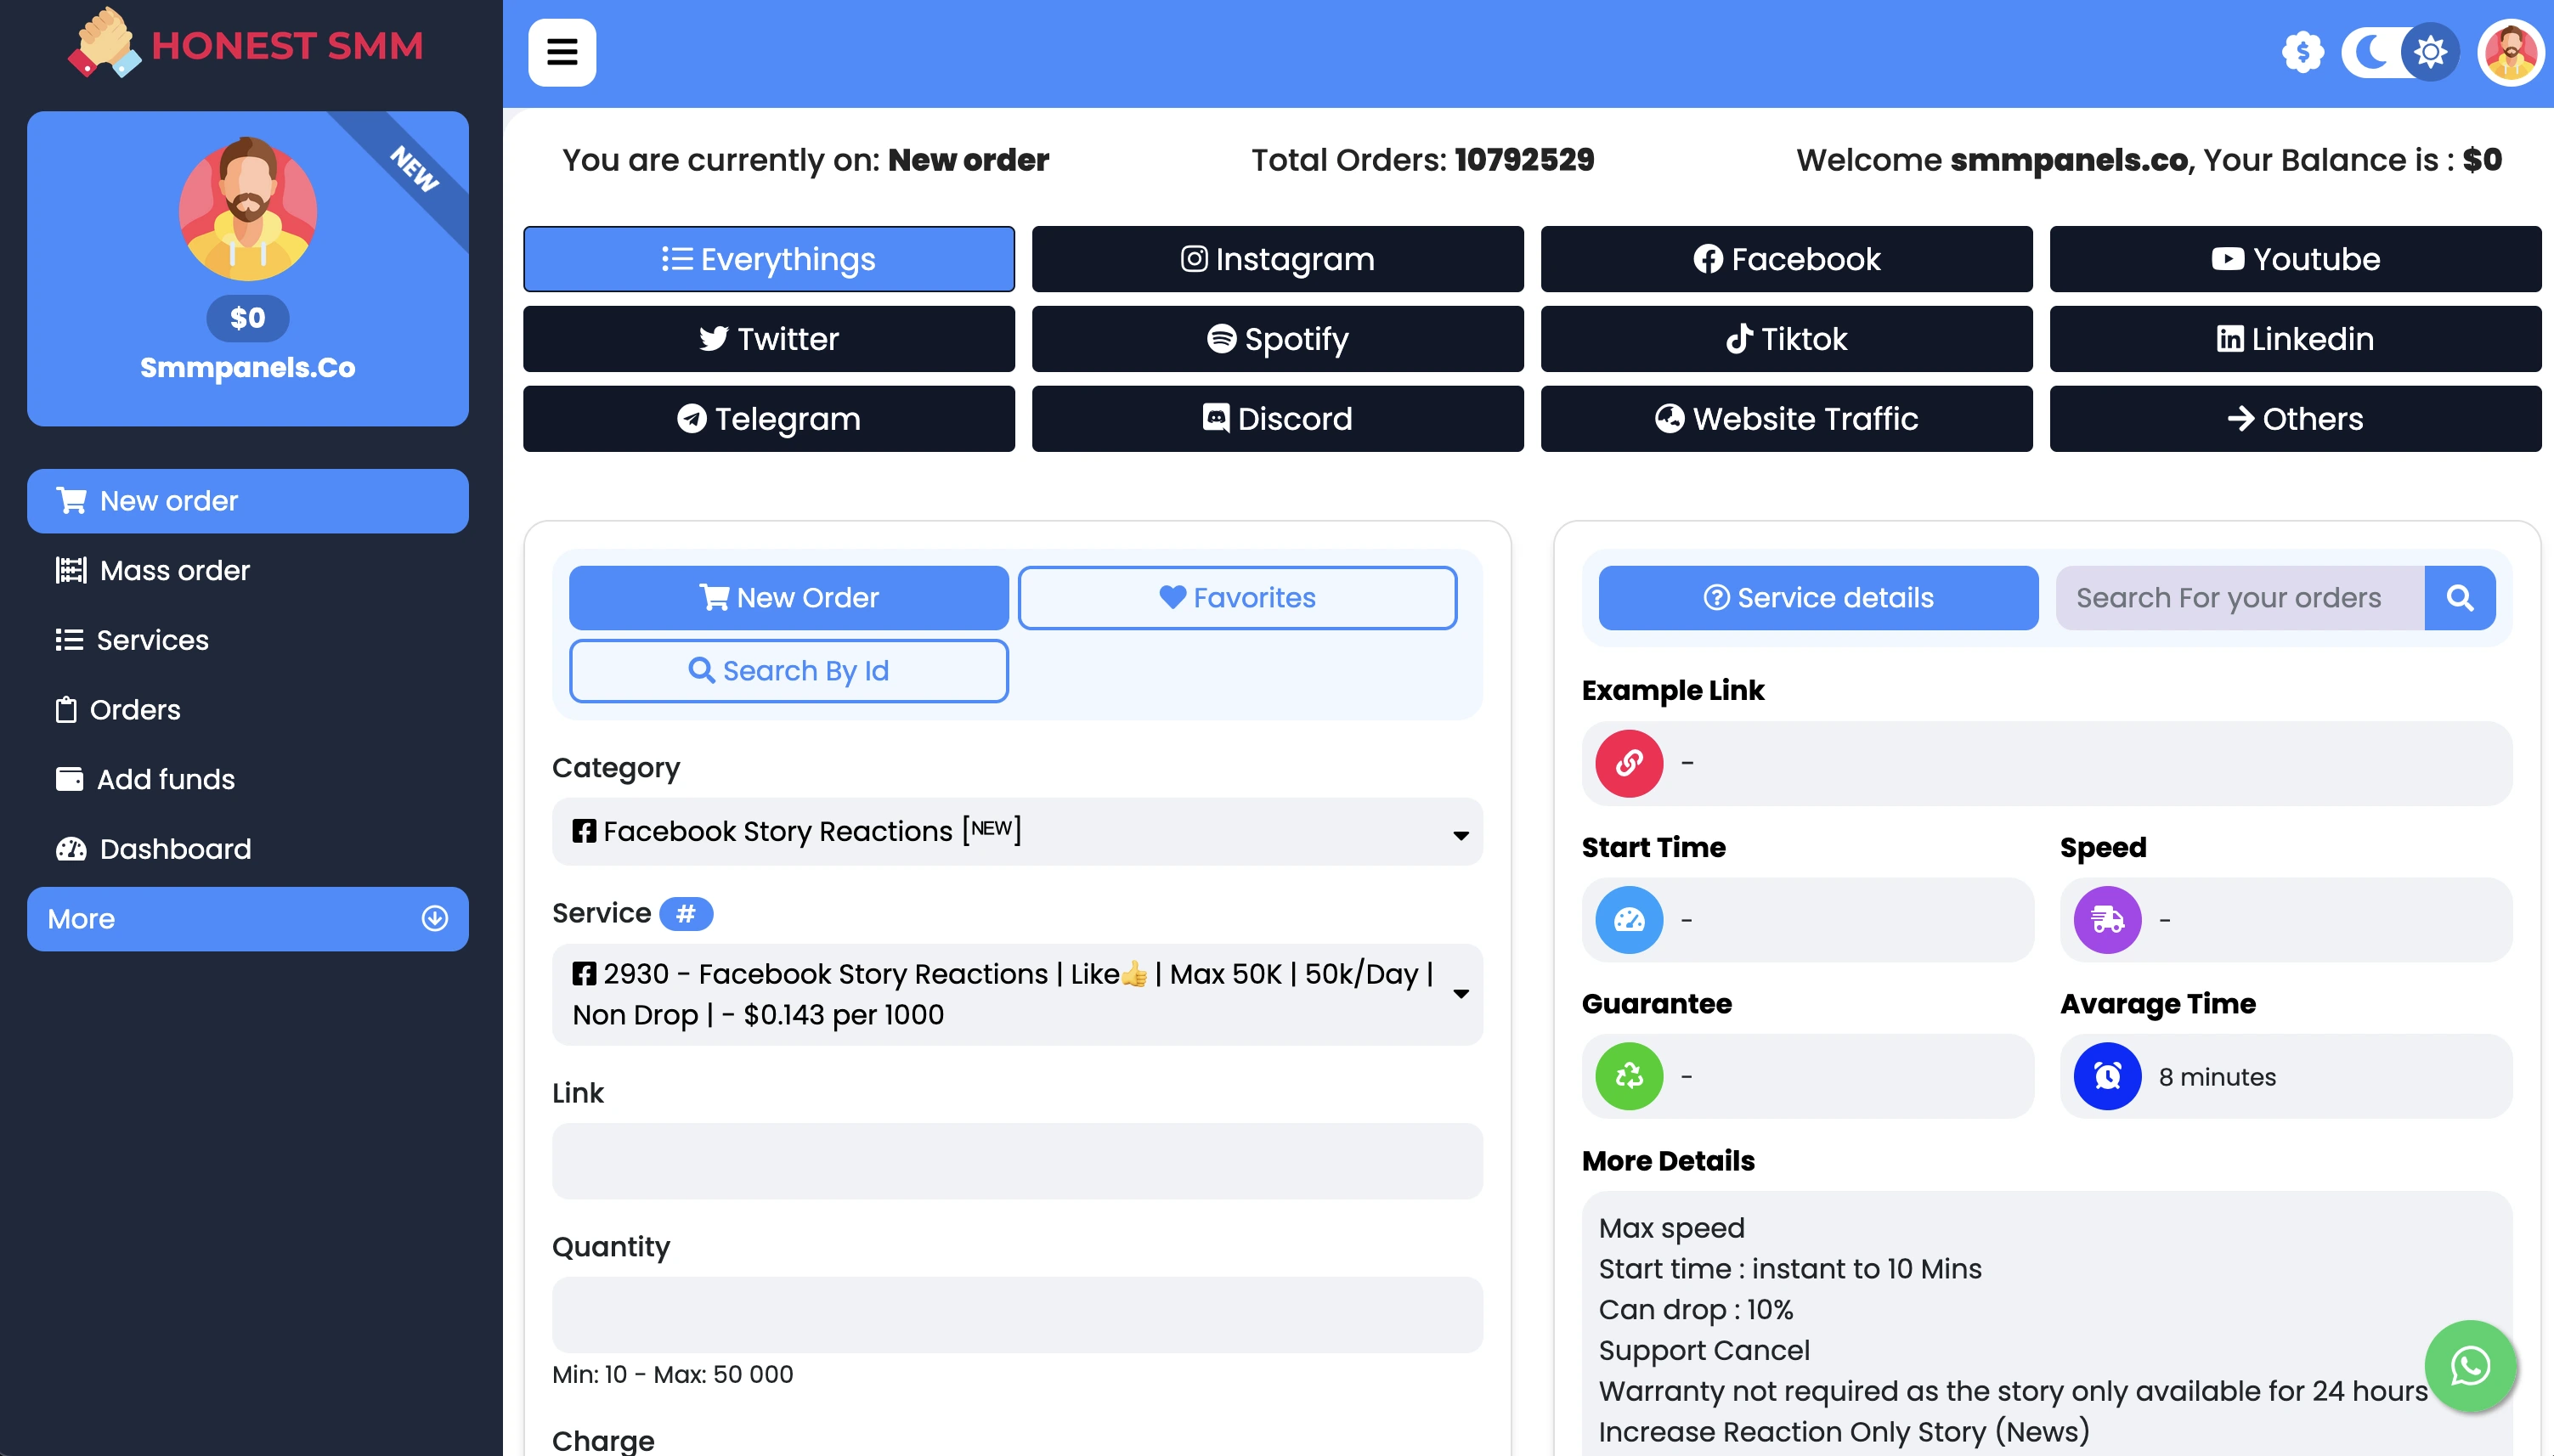Click the red Example Link chain icon
Viewport: 2554px width, 1456px height.
coord(1629,764)
